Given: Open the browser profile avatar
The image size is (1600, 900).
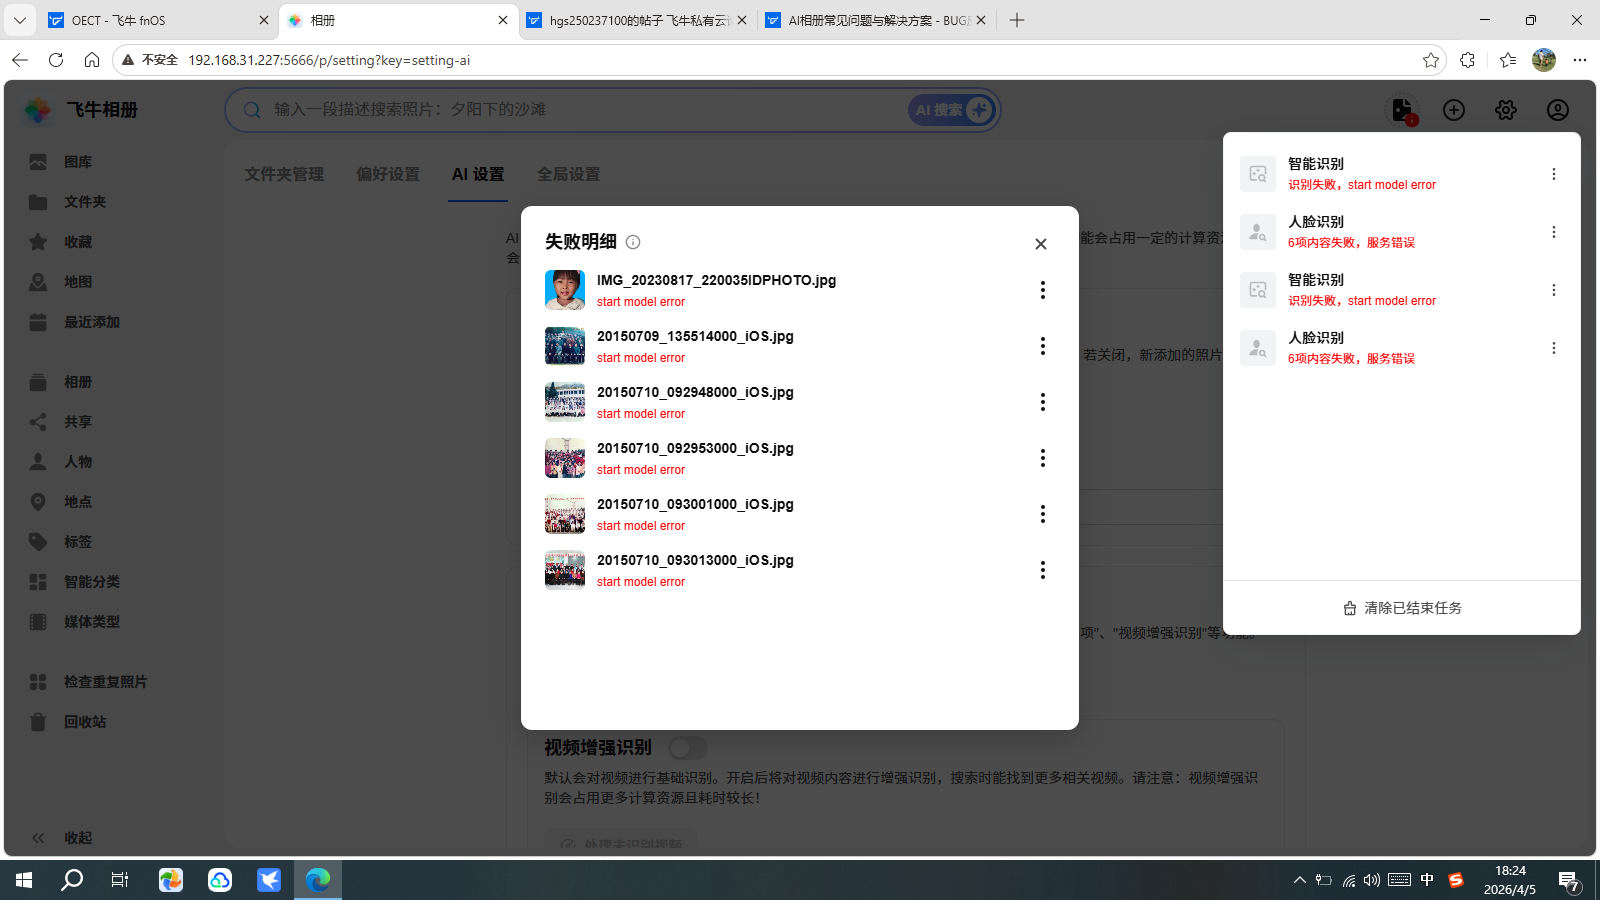Looking at the screenshot, I should (x=1544, y=60).
